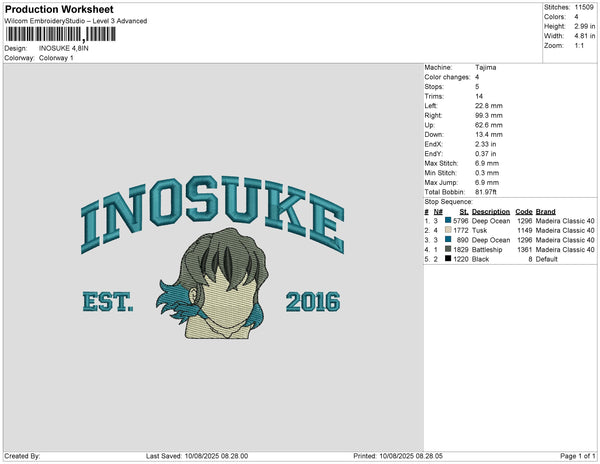
Task: Click the 'St.' column header
Action: 463,212
